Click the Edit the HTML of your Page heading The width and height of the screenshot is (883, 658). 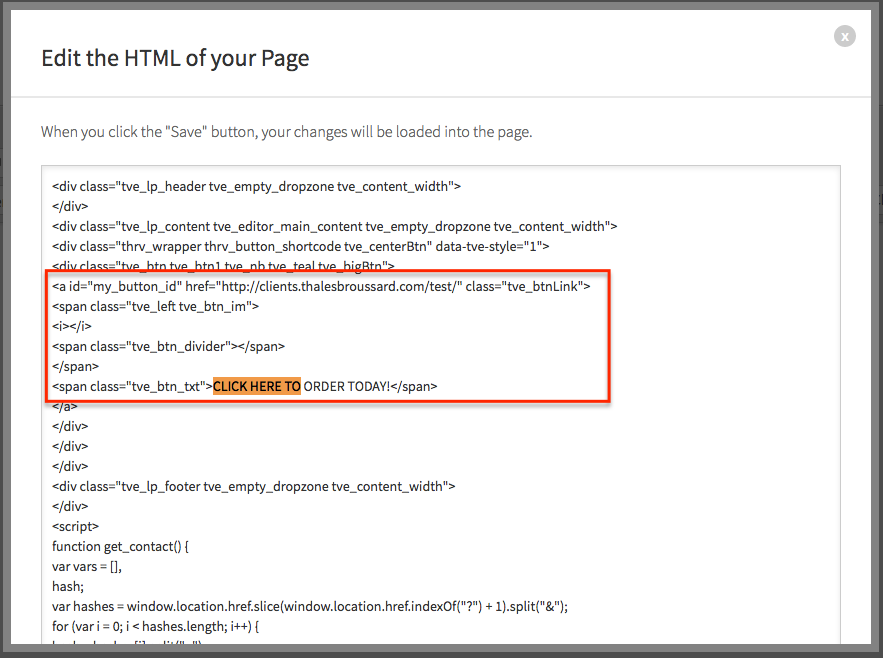point(175,59)
